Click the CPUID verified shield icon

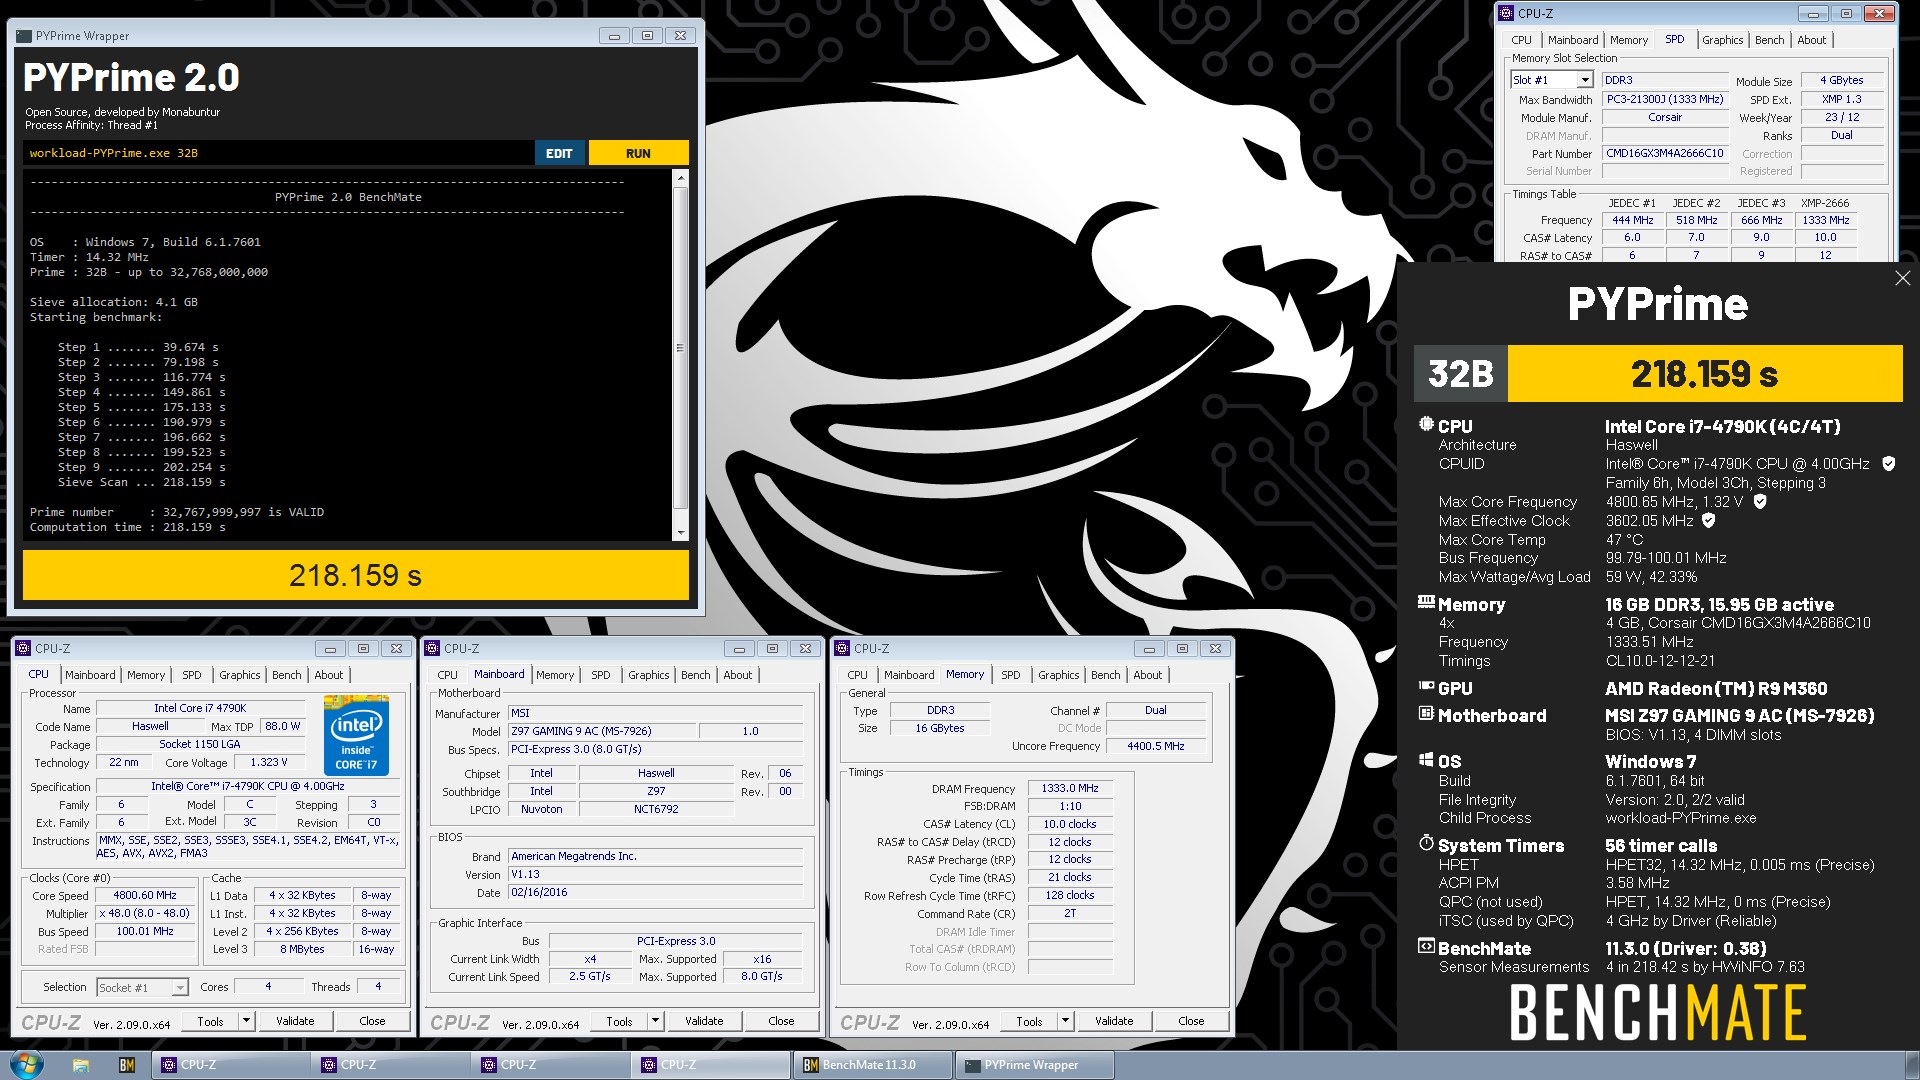point(1888,463)
